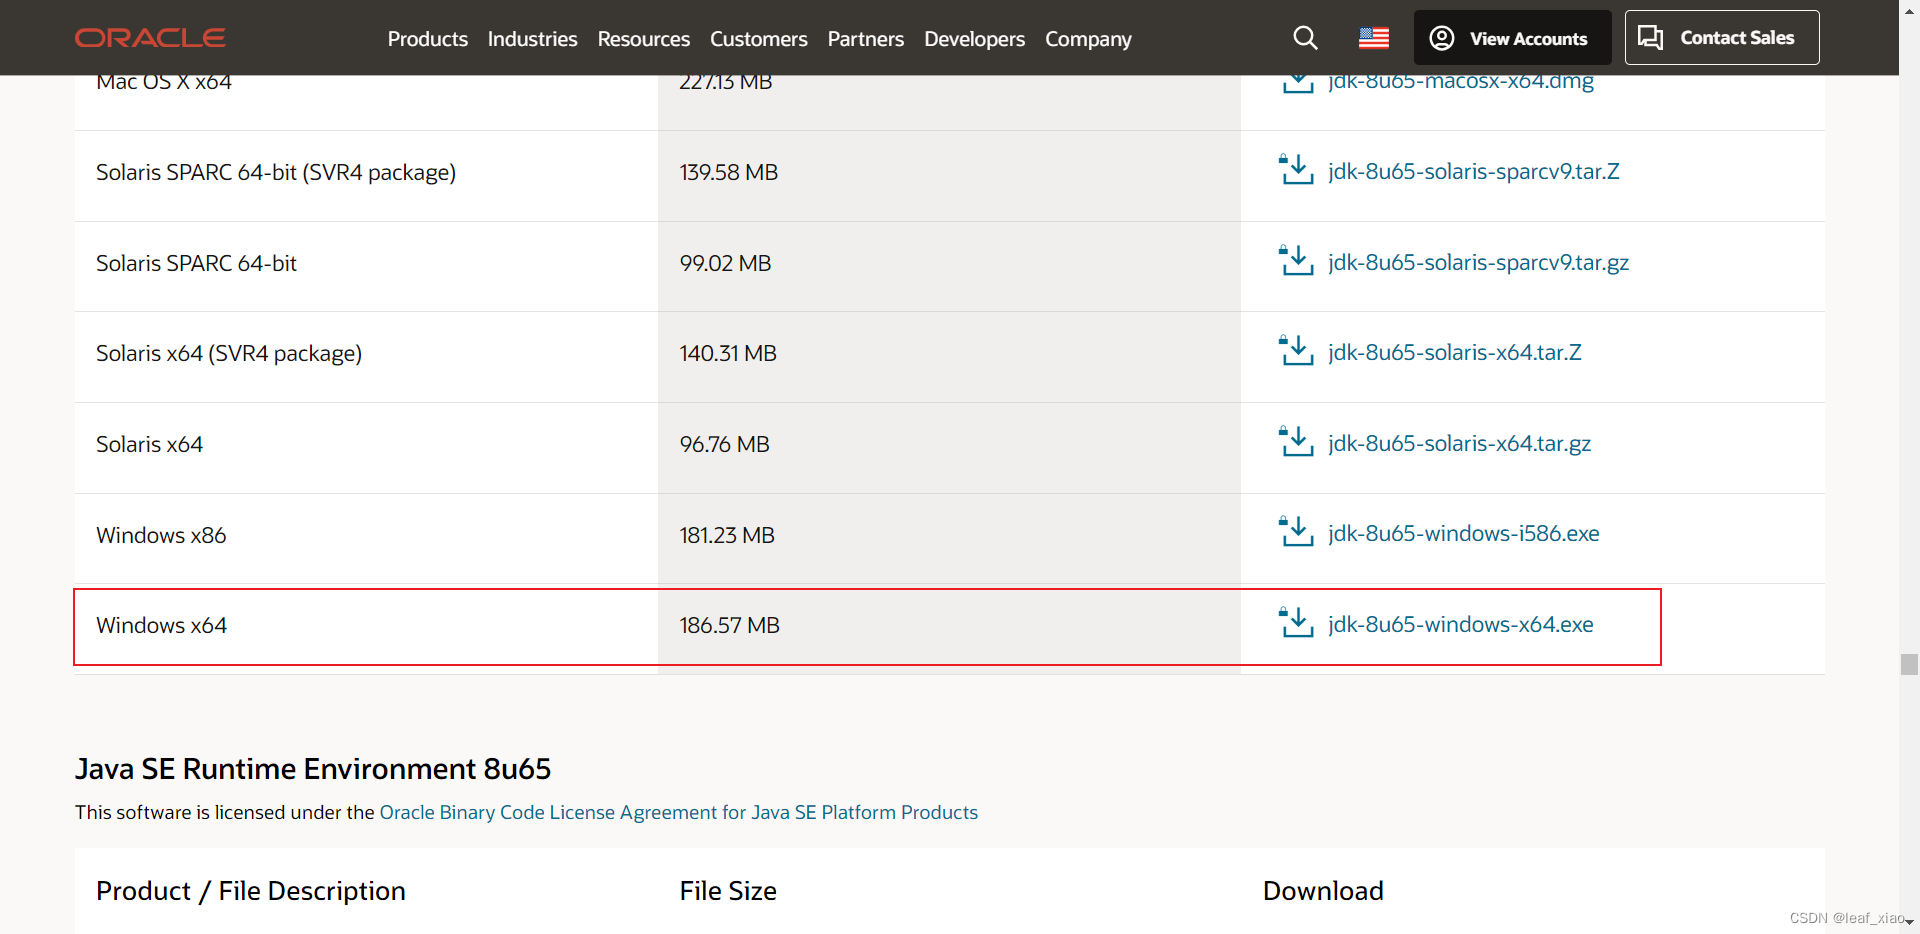
Task: Click the page vertical scrollbar thumb
Action: (x=1909, y=664)
